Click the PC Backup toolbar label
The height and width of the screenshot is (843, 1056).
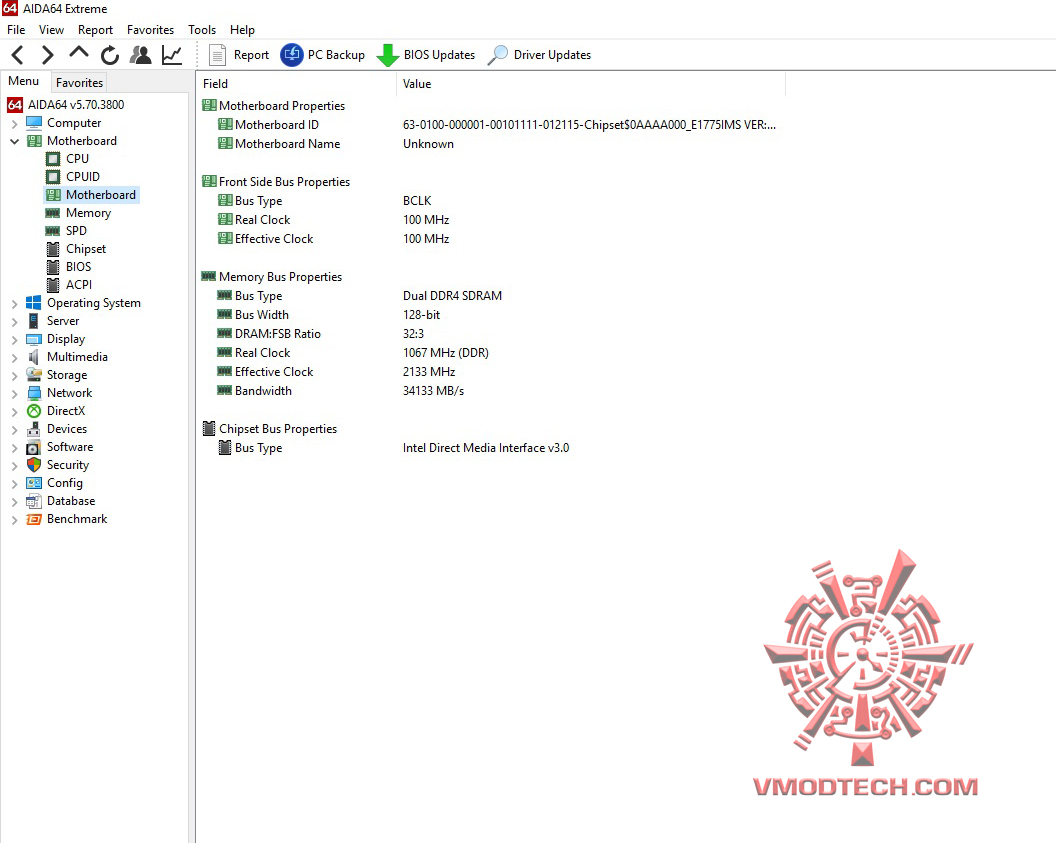click(336, 55)
